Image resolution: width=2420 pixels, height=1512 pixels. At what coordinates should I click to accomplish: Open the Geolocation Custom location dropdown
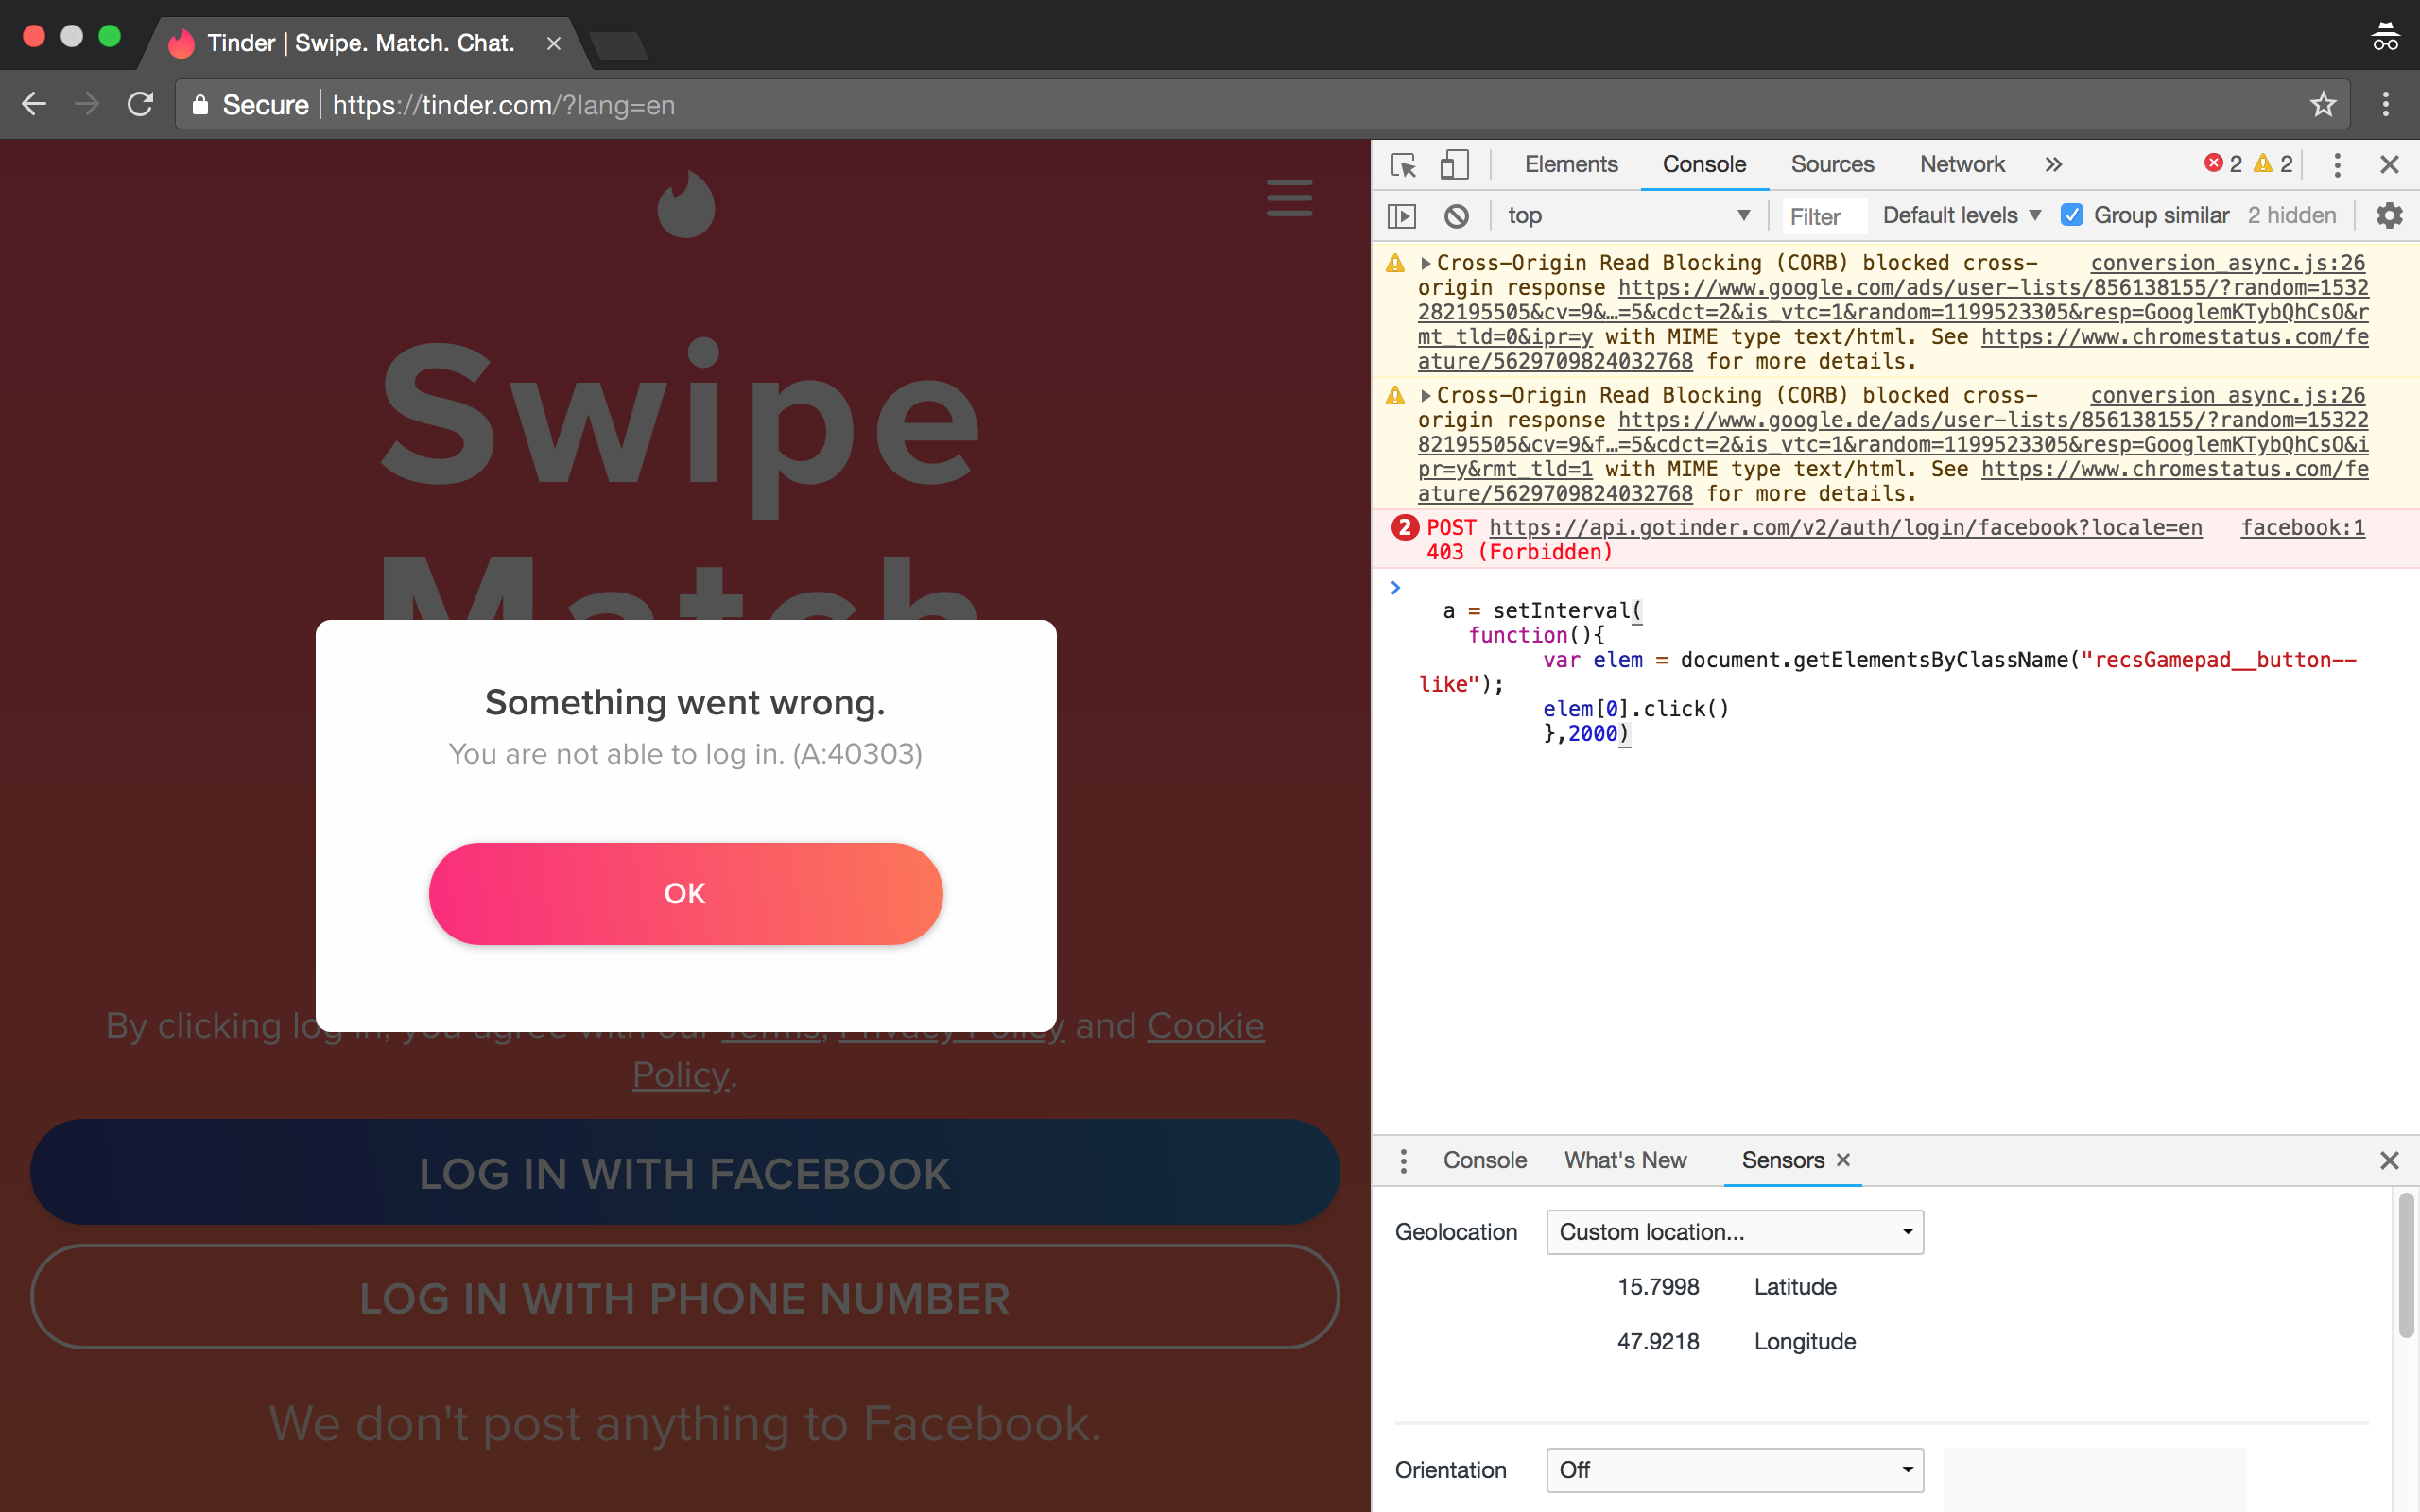pos(1734,1232)
